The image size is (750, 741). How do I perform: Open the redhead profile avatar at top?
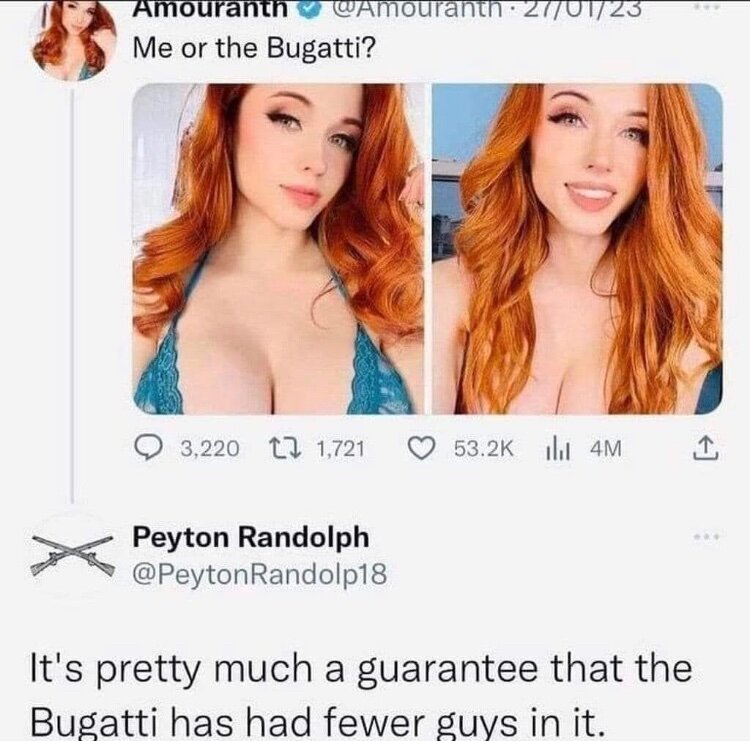coord(74,42)
